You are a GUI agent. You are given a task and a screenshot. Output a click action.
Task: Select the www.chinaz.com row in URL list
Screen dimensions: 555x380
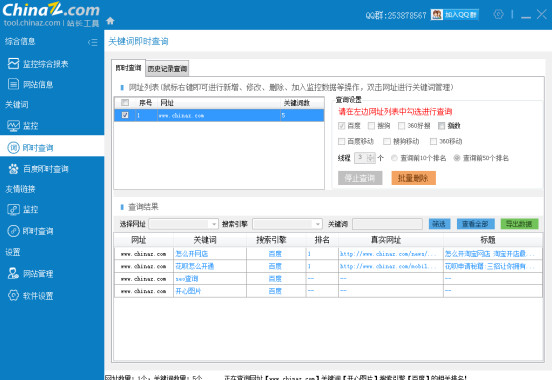[x=219, y=115]
